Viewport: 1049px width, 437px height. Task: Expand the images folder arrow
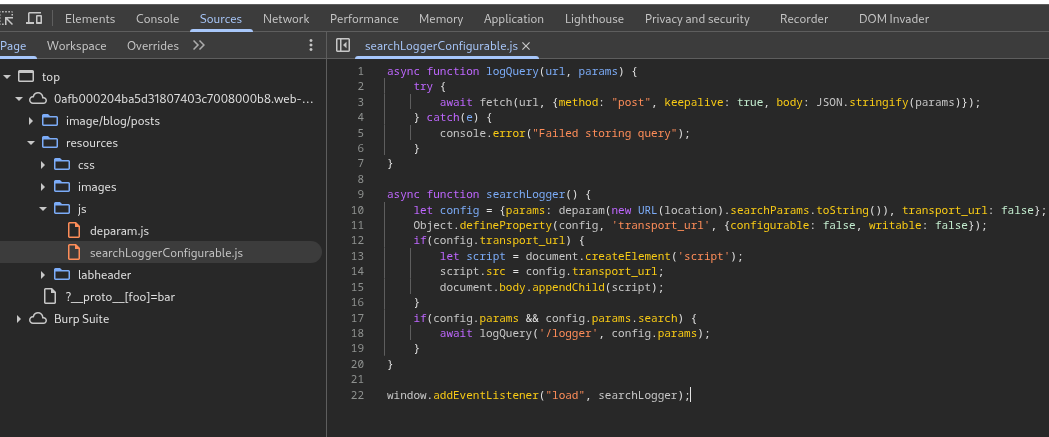point(42,187)
